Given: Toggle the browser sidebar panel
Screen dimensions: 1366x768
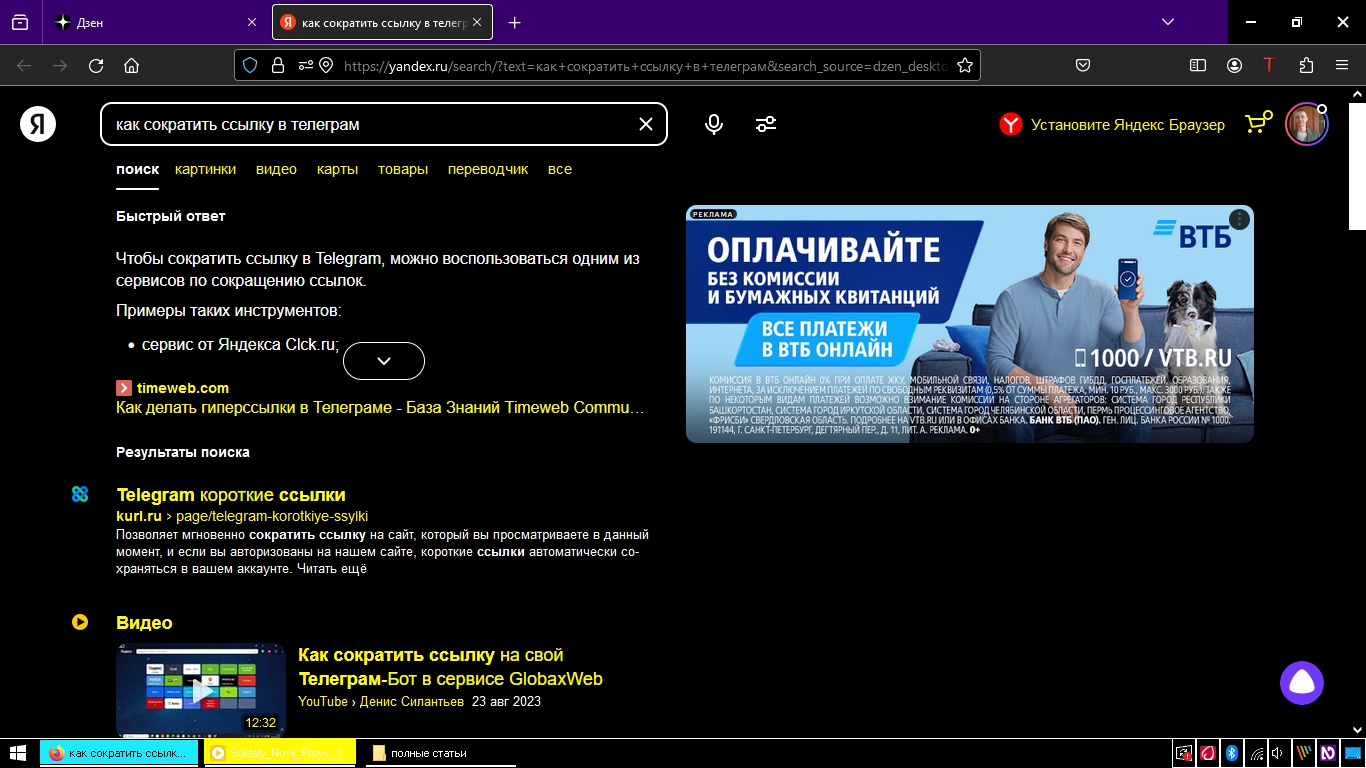Looking at the screenshot, I should point(1198,65).
